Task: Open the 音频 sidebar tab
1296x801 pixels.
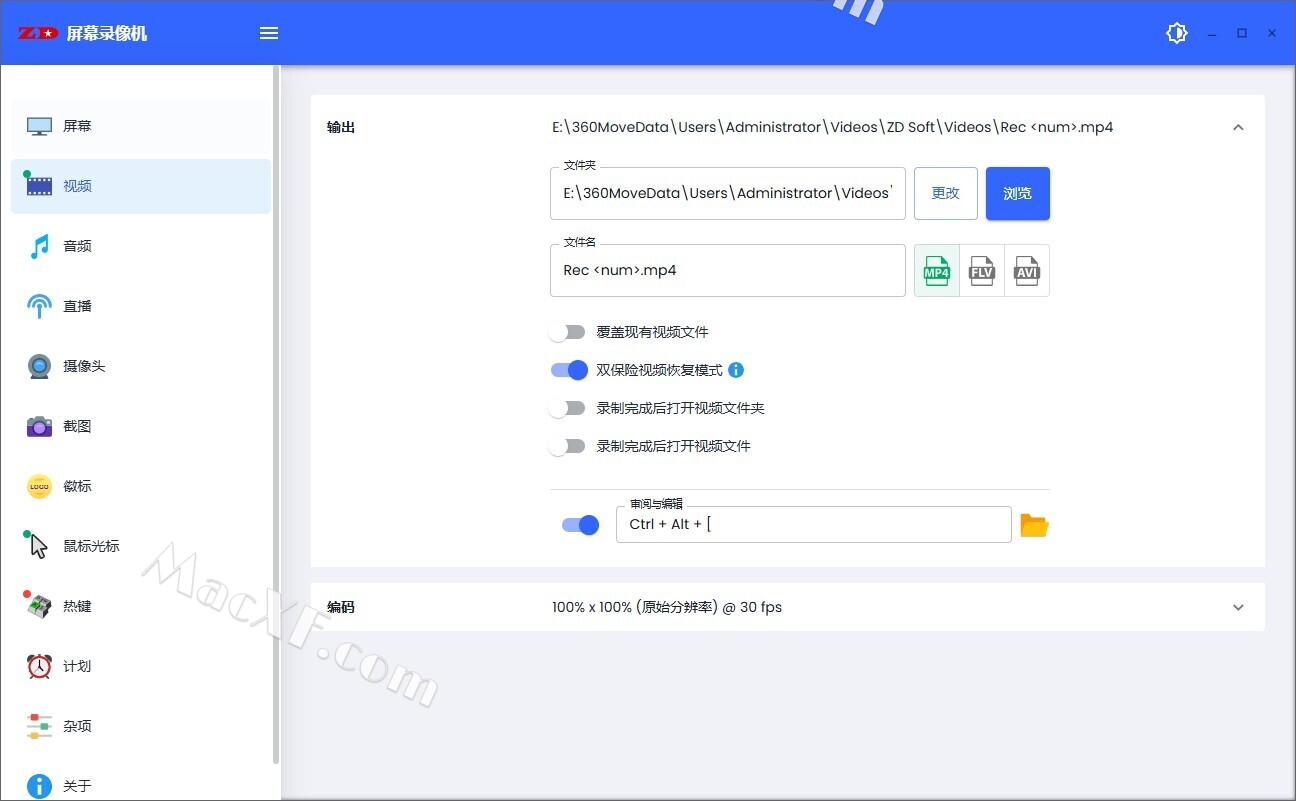Action: point(77,246)
